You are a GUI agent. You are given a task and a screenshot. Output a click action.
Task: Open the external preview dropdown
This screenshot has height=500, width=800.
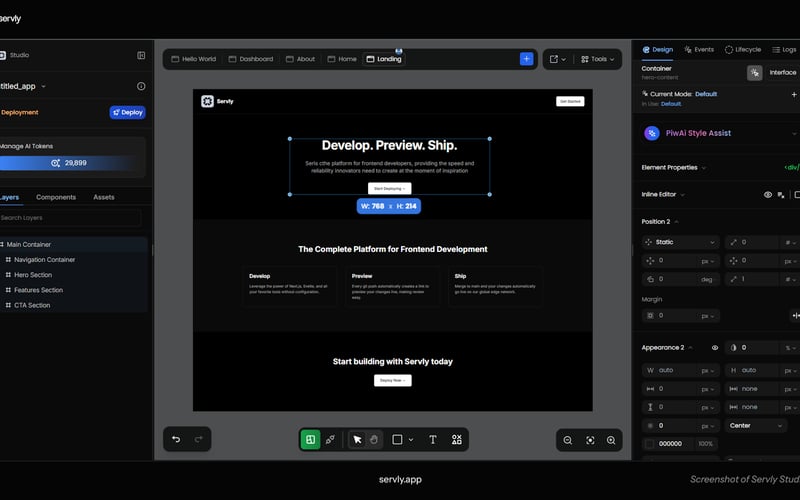(x=558, y=59)
